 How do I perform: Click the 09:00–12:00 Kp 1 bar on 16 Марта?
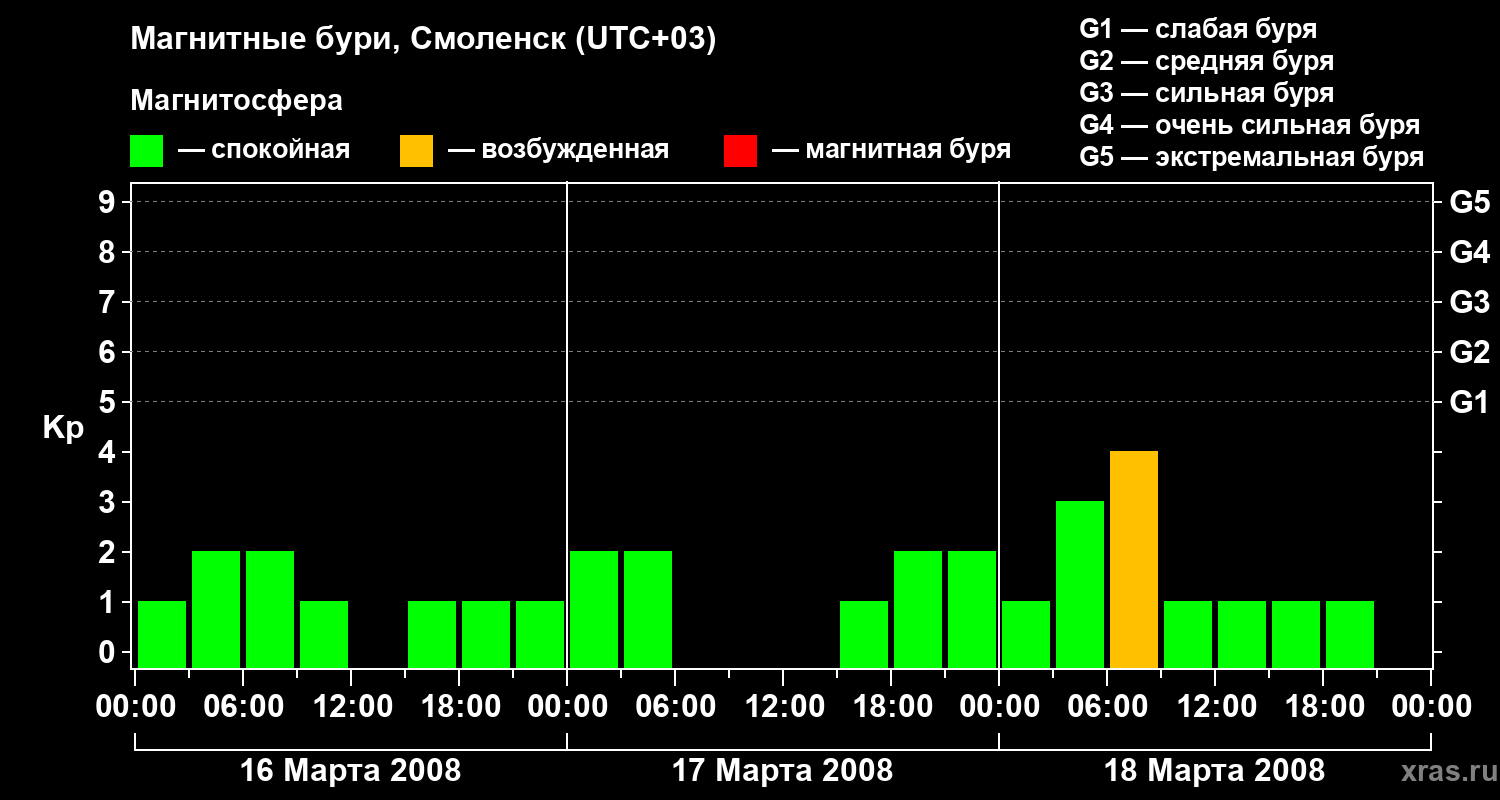point(324,634)
